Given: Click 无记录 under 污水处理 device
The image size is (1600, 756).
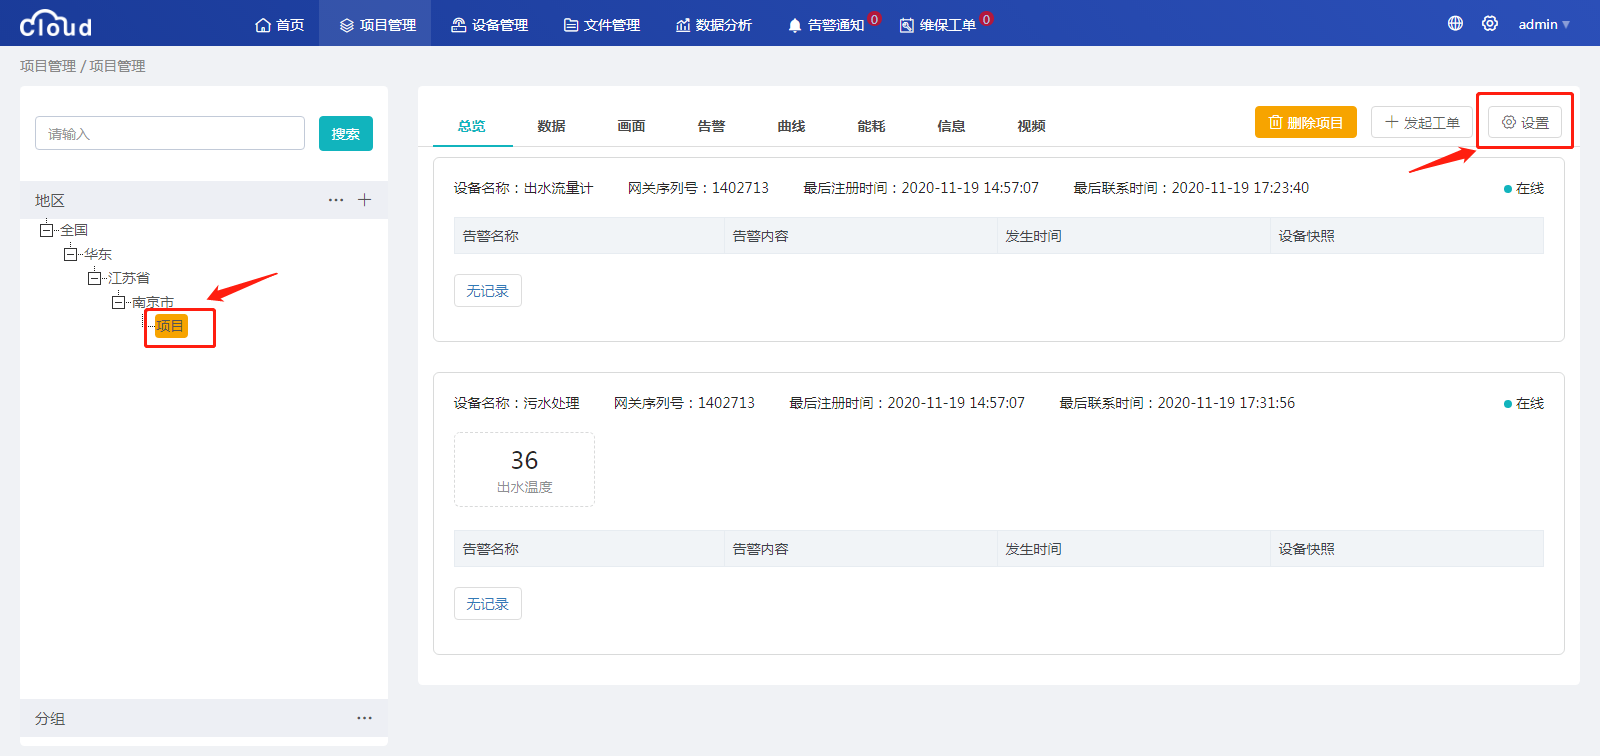Looking at the screenshot, I should 488,604.
